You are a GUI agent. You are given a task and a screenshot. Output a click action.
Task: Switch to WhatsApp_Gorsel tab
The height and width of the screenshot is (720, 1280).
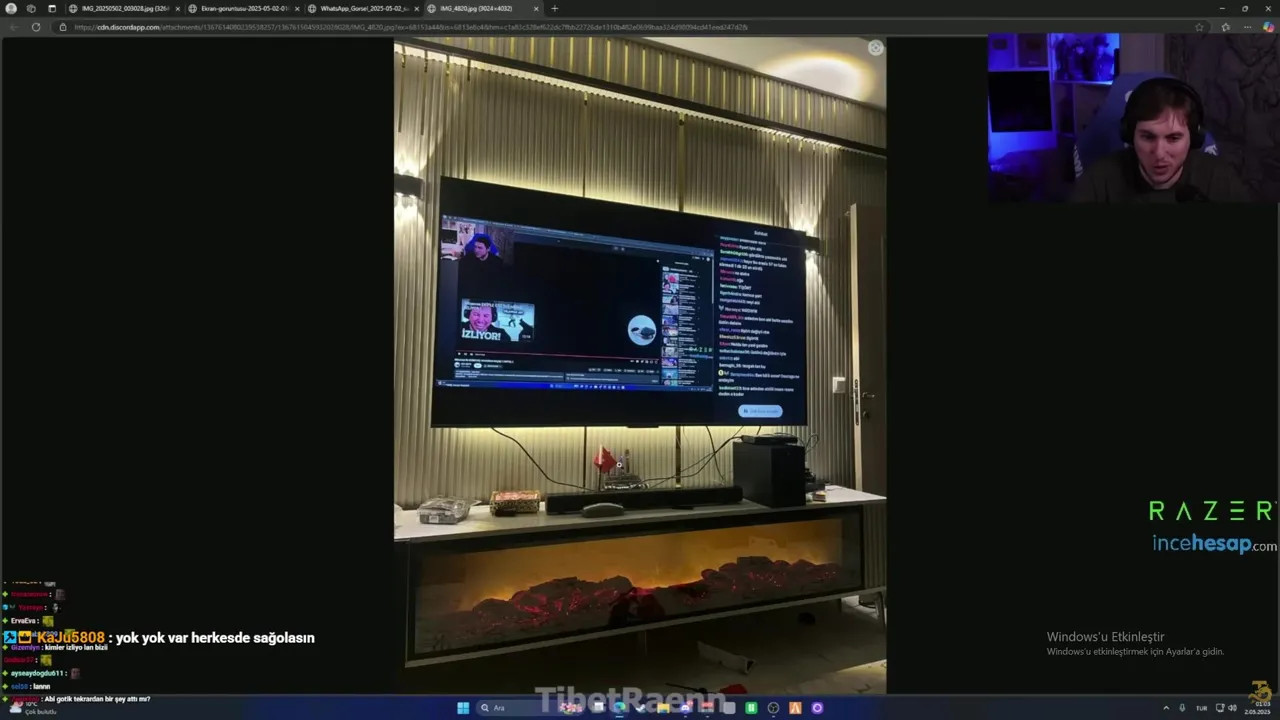point(363,8)
